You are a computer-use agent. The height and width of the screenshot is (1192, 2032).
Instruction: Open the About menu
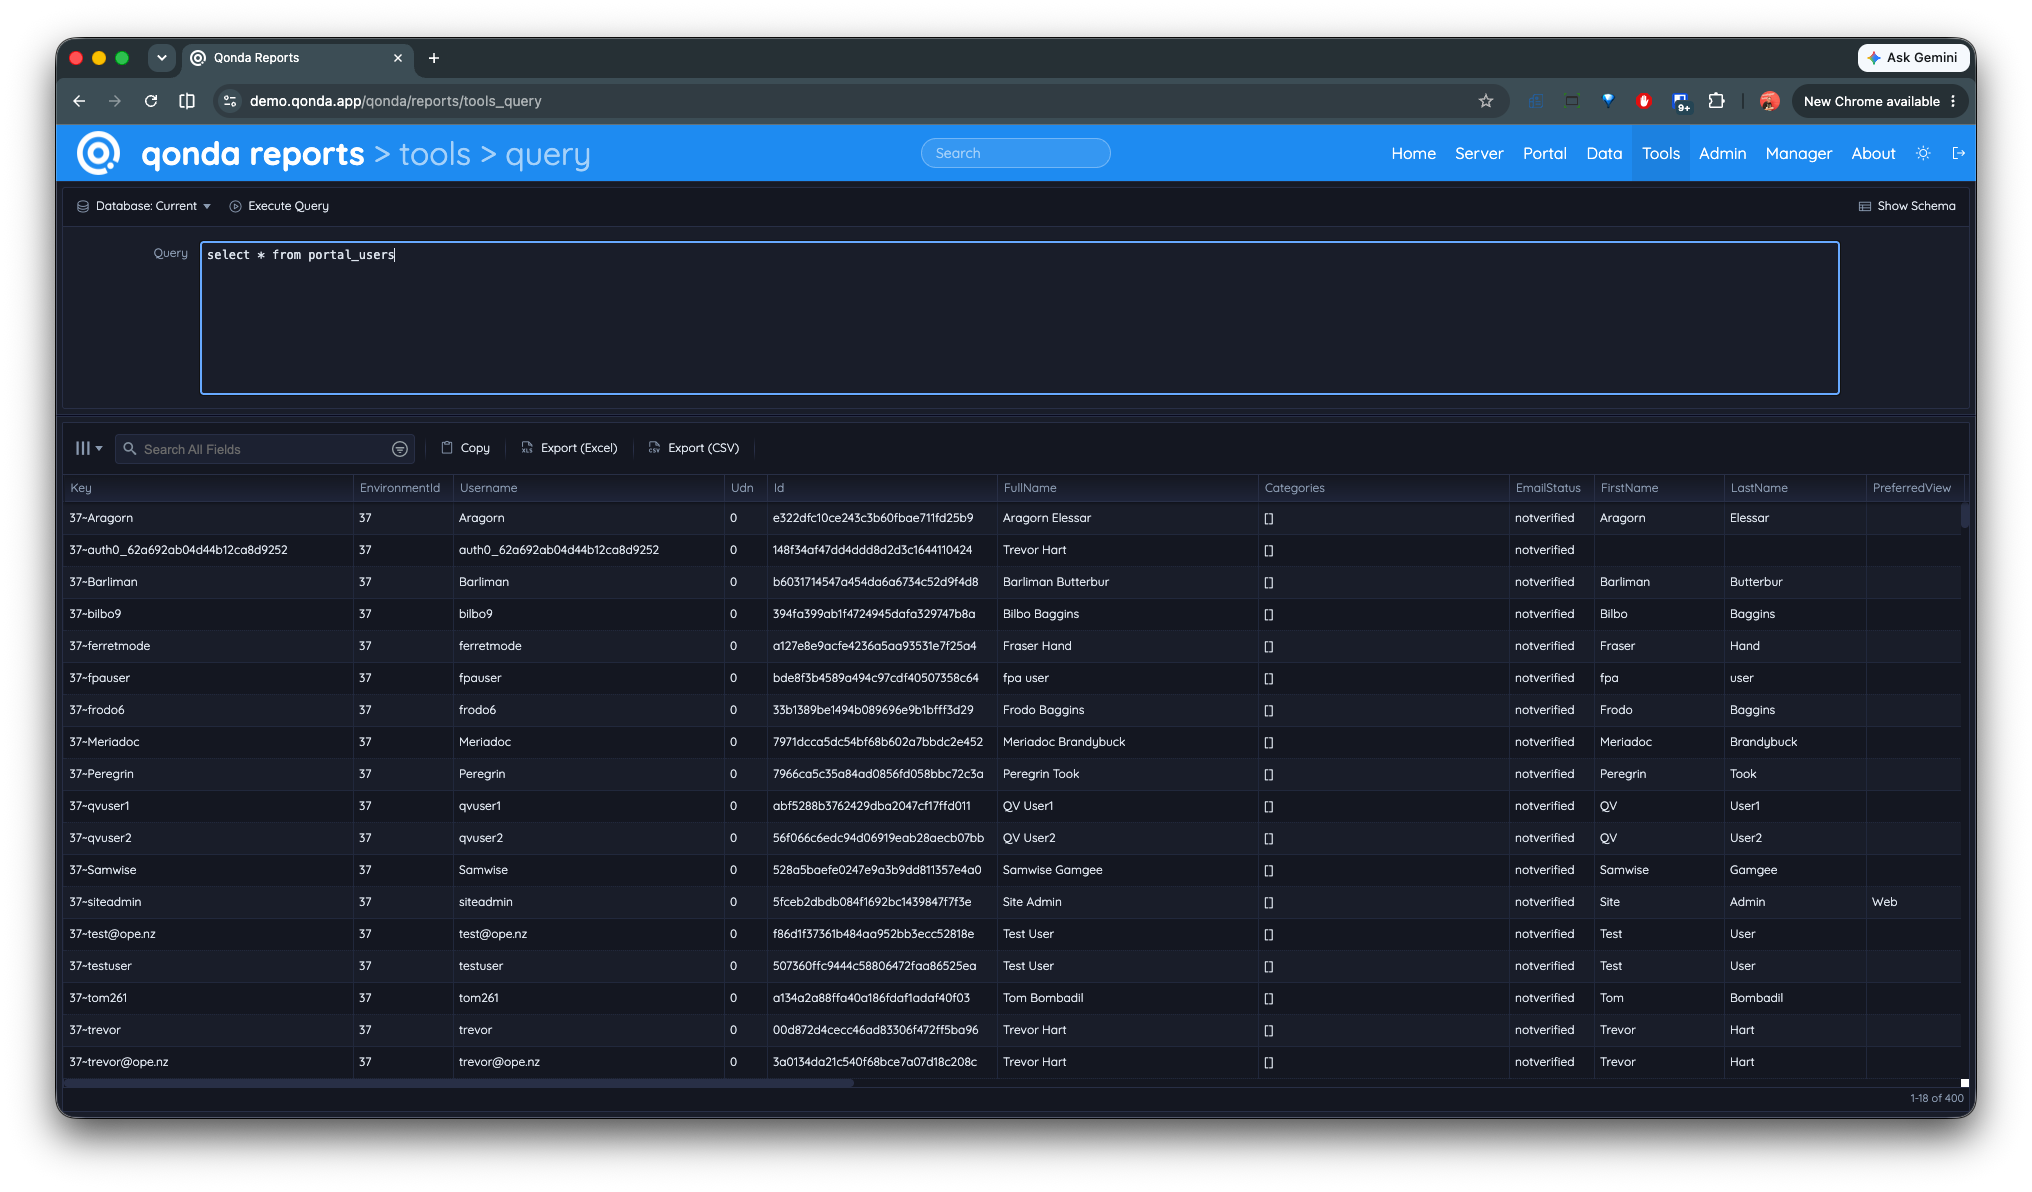pyautogui.click(x=1873, y=153)
